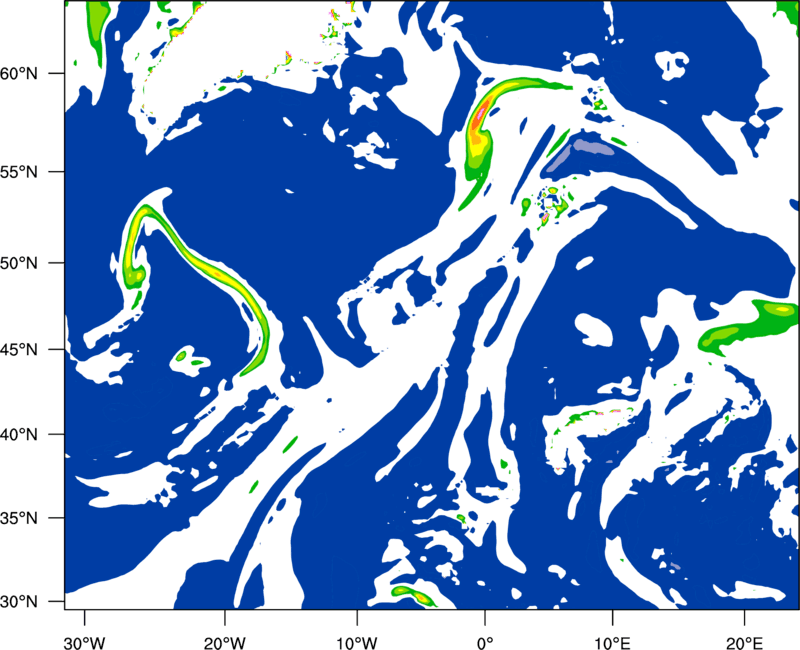Click the 30°W longitude label
The height and width of the screenshot is (650, 800).
(x=84, y=643)
